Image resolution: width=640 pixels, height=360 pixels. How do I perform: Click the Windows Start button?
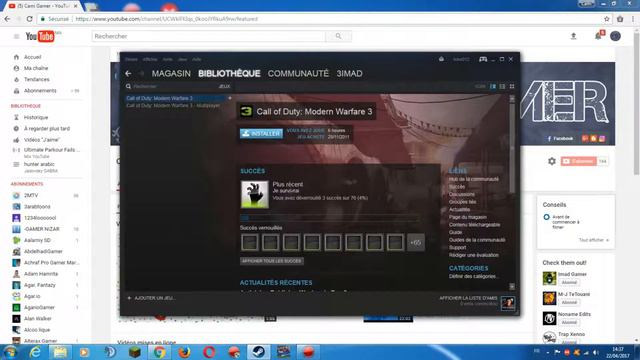10,352
